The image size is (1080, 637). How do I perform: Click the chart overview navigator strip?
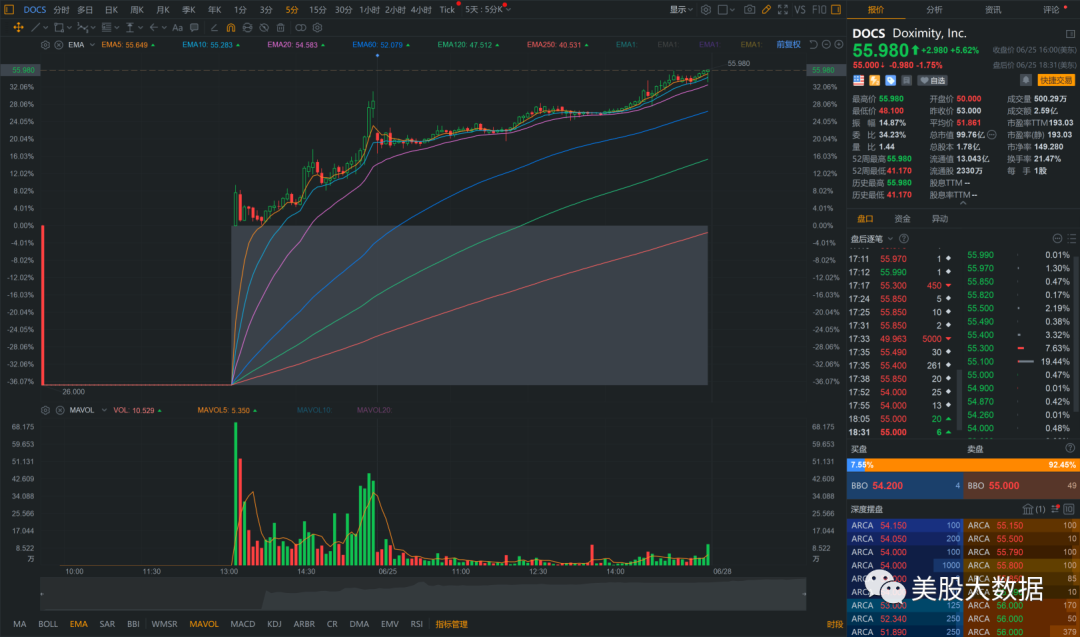tap(423, 594)
